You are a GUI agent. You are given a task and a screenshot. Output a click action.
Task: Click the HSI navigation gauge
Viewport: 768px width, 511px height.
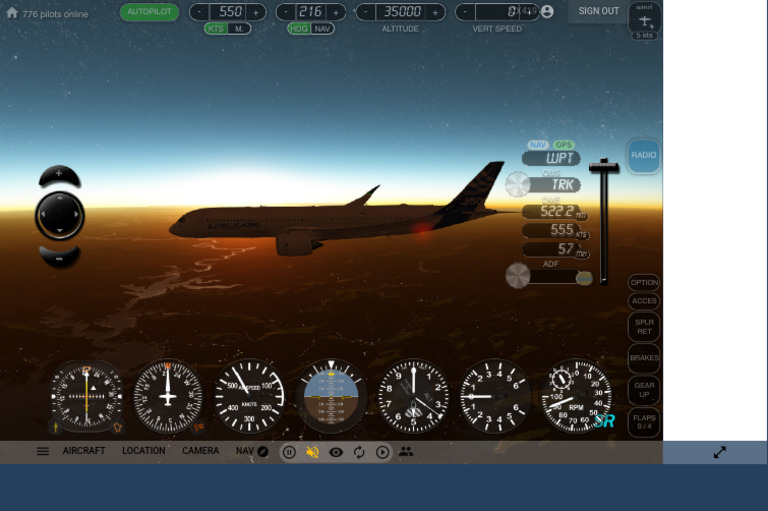click(87, 396)
